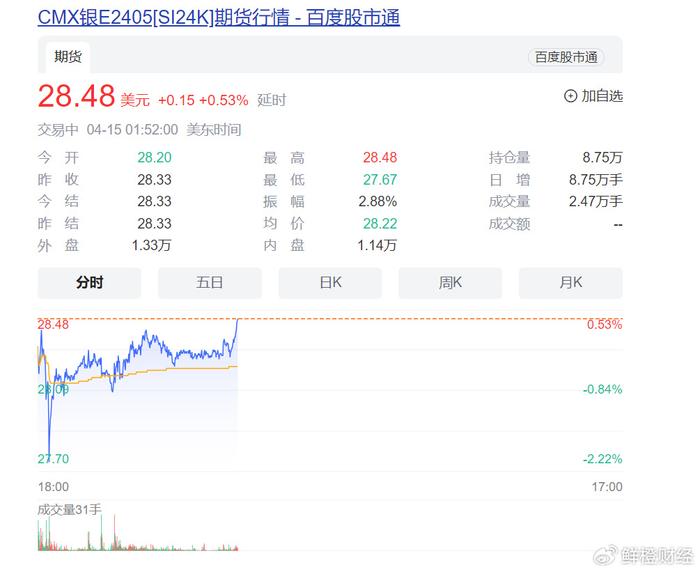The height and width of the screenshot is (572, 700).
Task: Click the volume bar chart area
Action: (138, 534)
